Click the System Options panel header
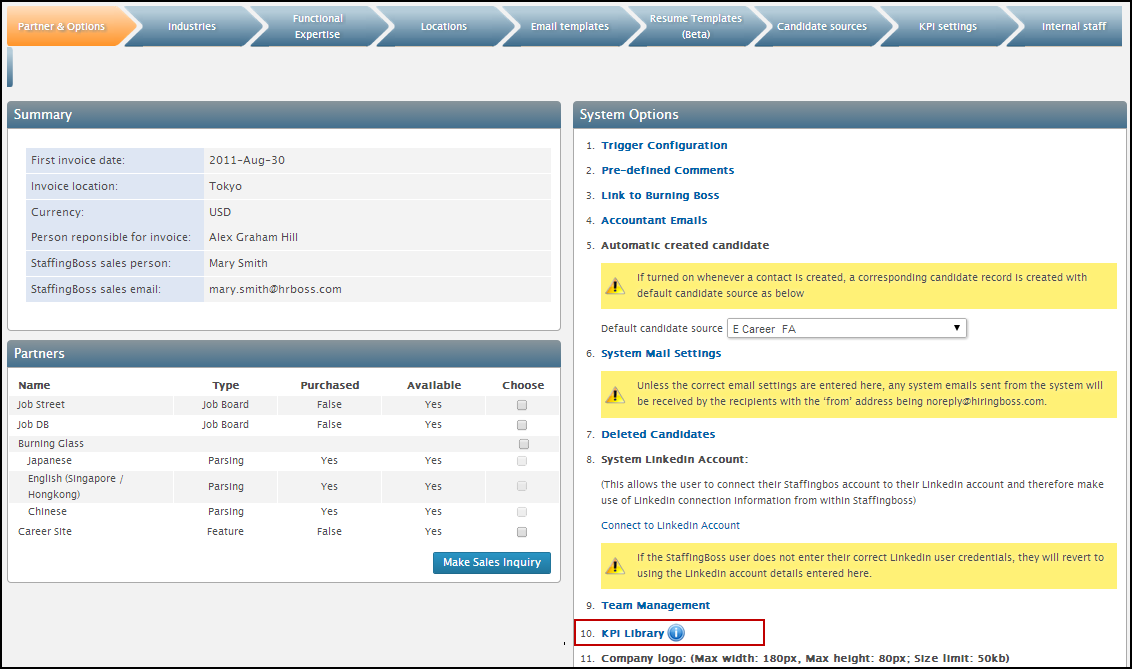This screenshot has height=669, width=1132. [850, 115]
